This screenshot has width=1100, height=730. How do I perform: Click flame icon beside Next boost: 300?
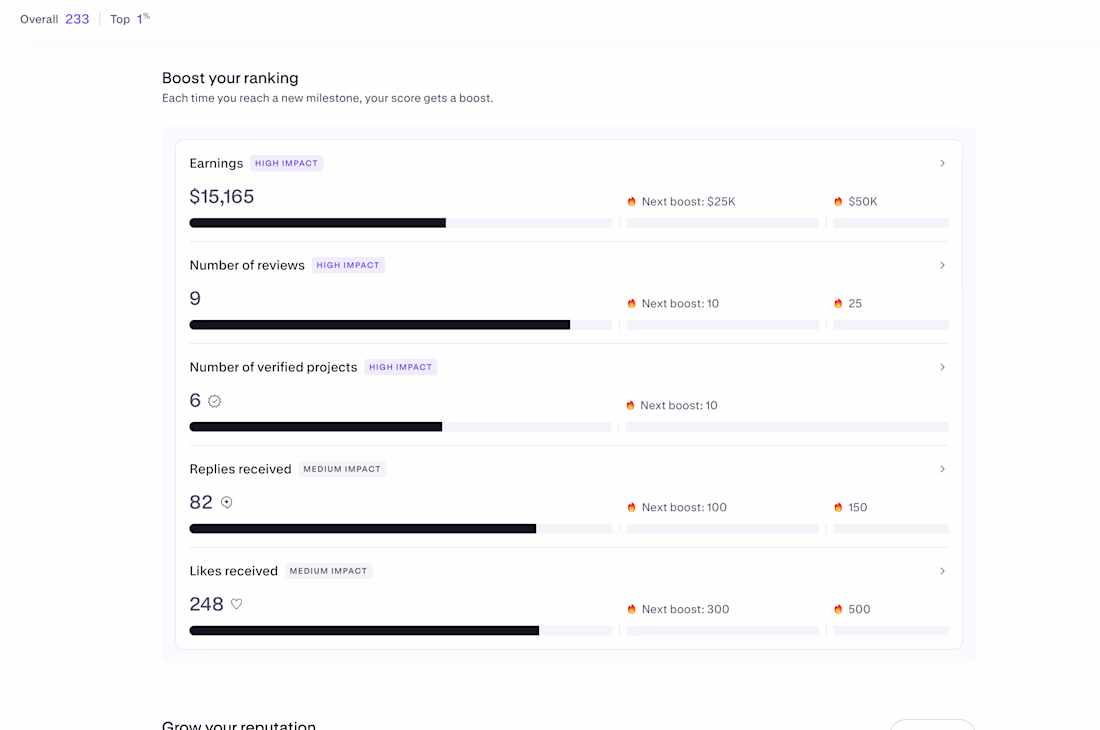pyautogui.click(x=632, y=610)
